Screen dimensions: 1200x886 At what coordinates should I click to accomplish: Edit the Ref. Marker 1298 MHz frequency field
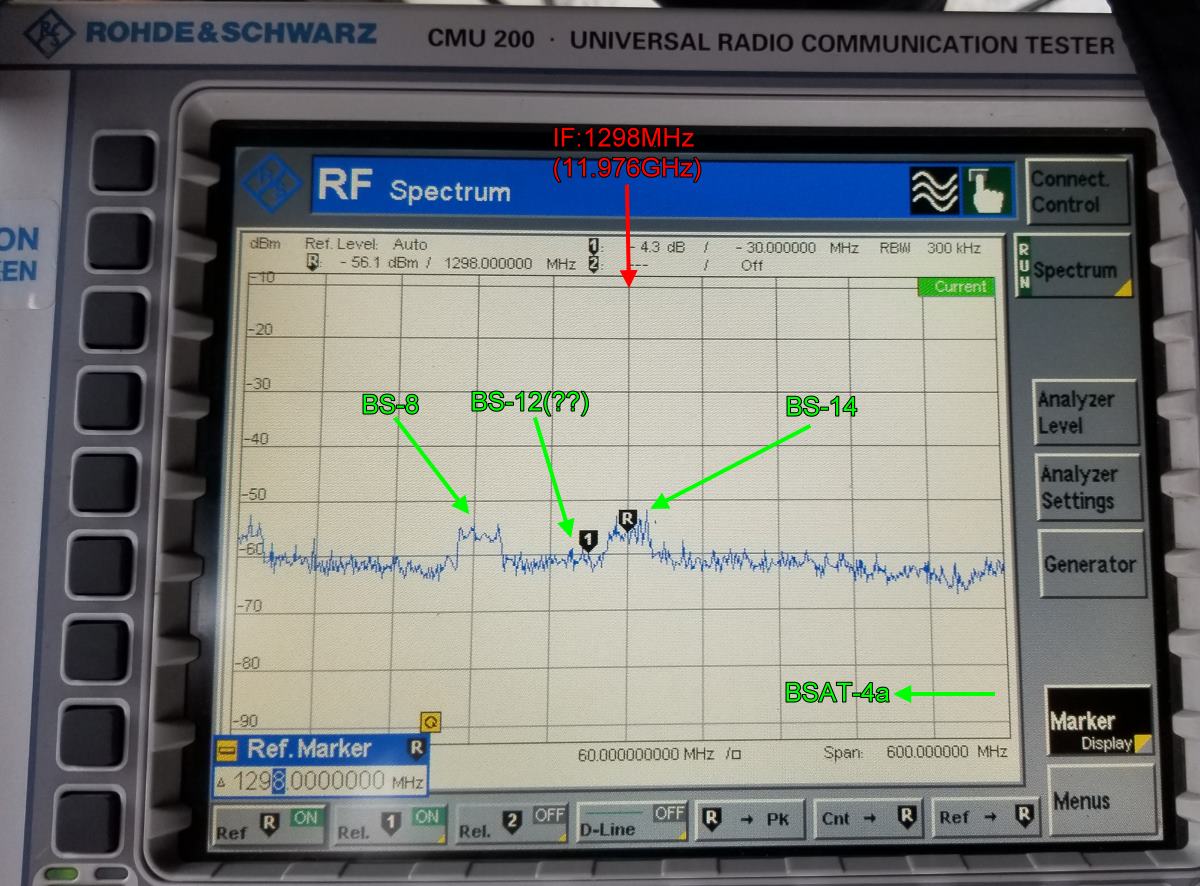pyautogui.click(x=320, y=781)
